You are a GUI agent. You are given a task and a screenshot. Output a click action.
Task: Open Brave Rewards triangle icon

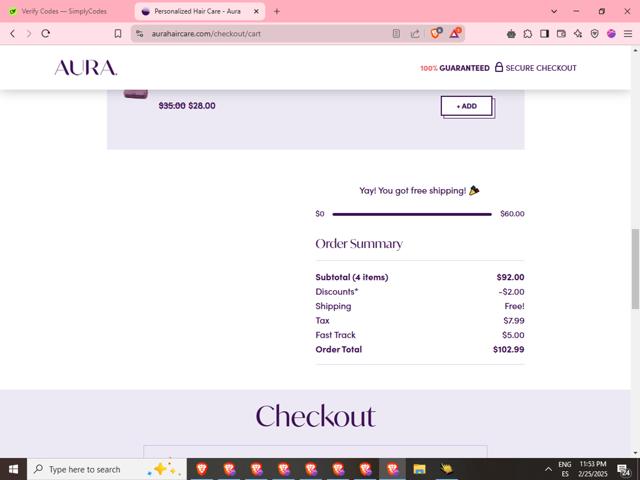point(455,33)
